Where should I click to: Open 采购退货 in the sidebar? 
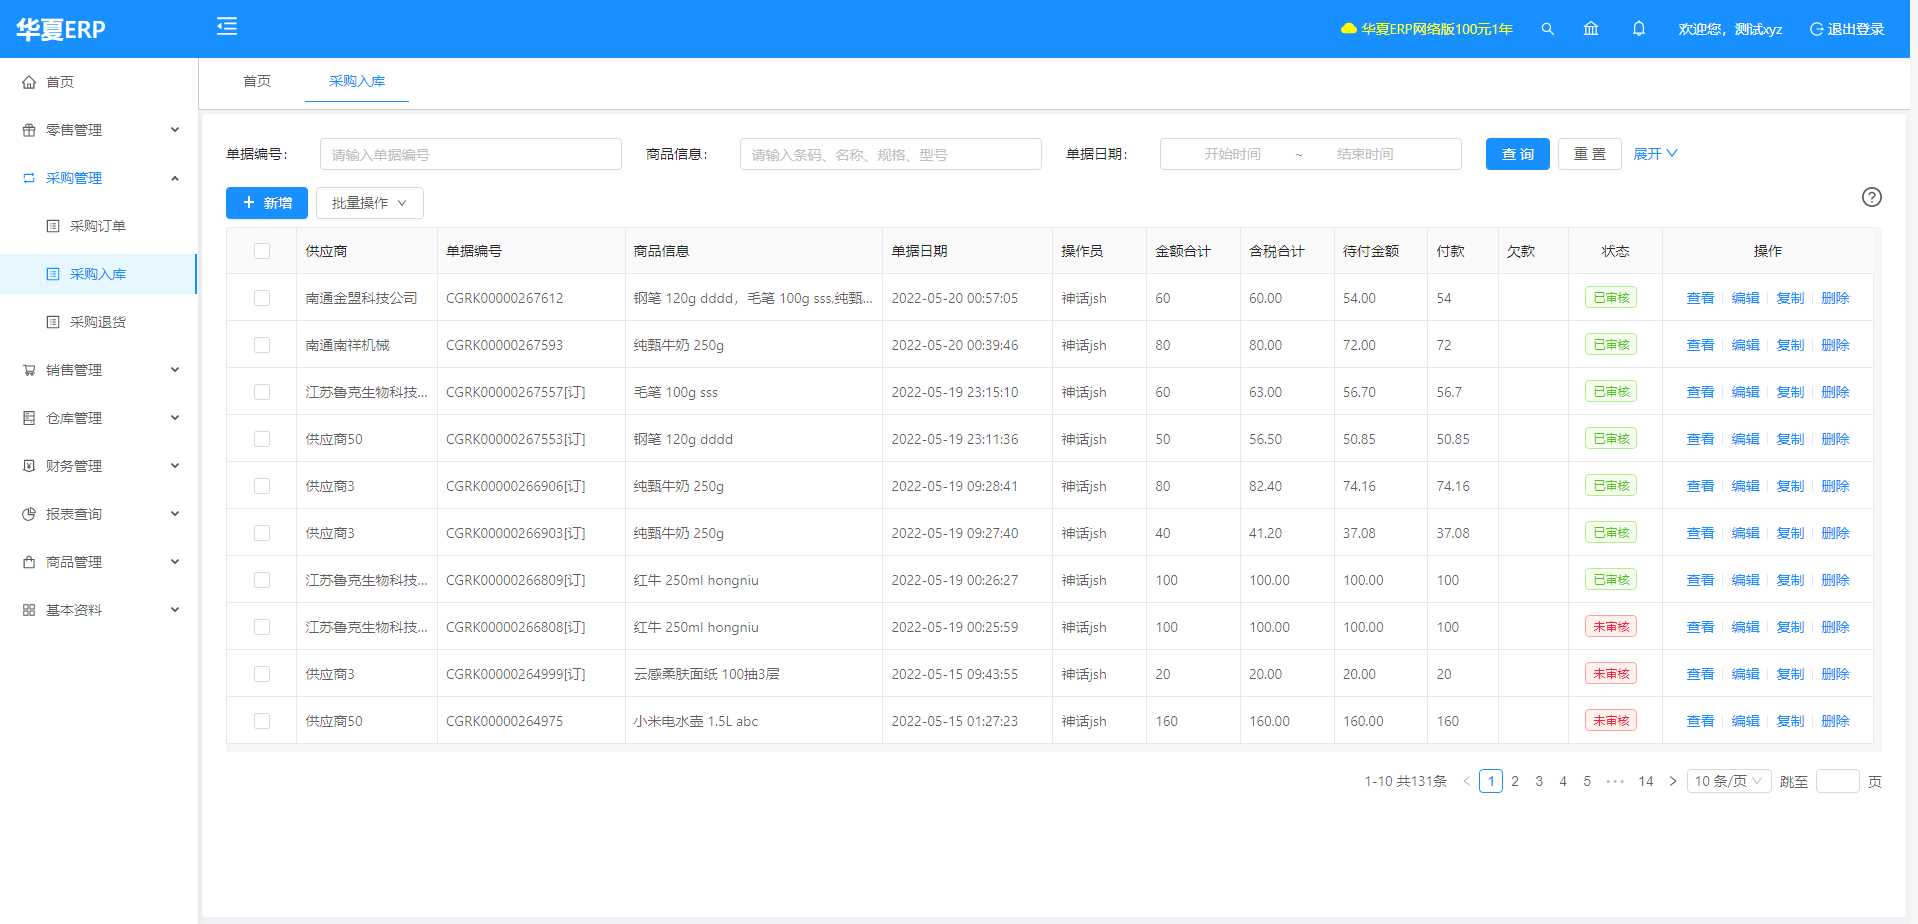98,322
